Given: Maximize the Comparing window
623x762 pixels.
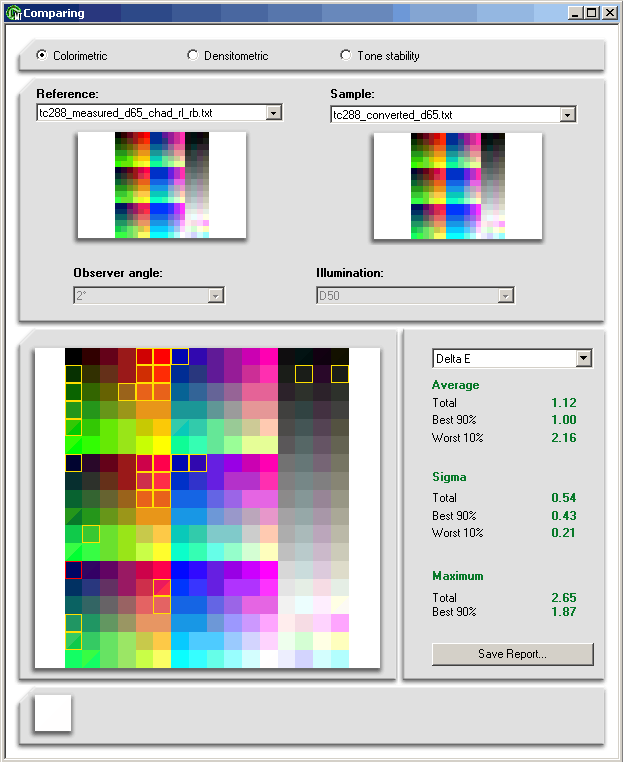Looking at the screenshot, I should click(x=592, y=13).
